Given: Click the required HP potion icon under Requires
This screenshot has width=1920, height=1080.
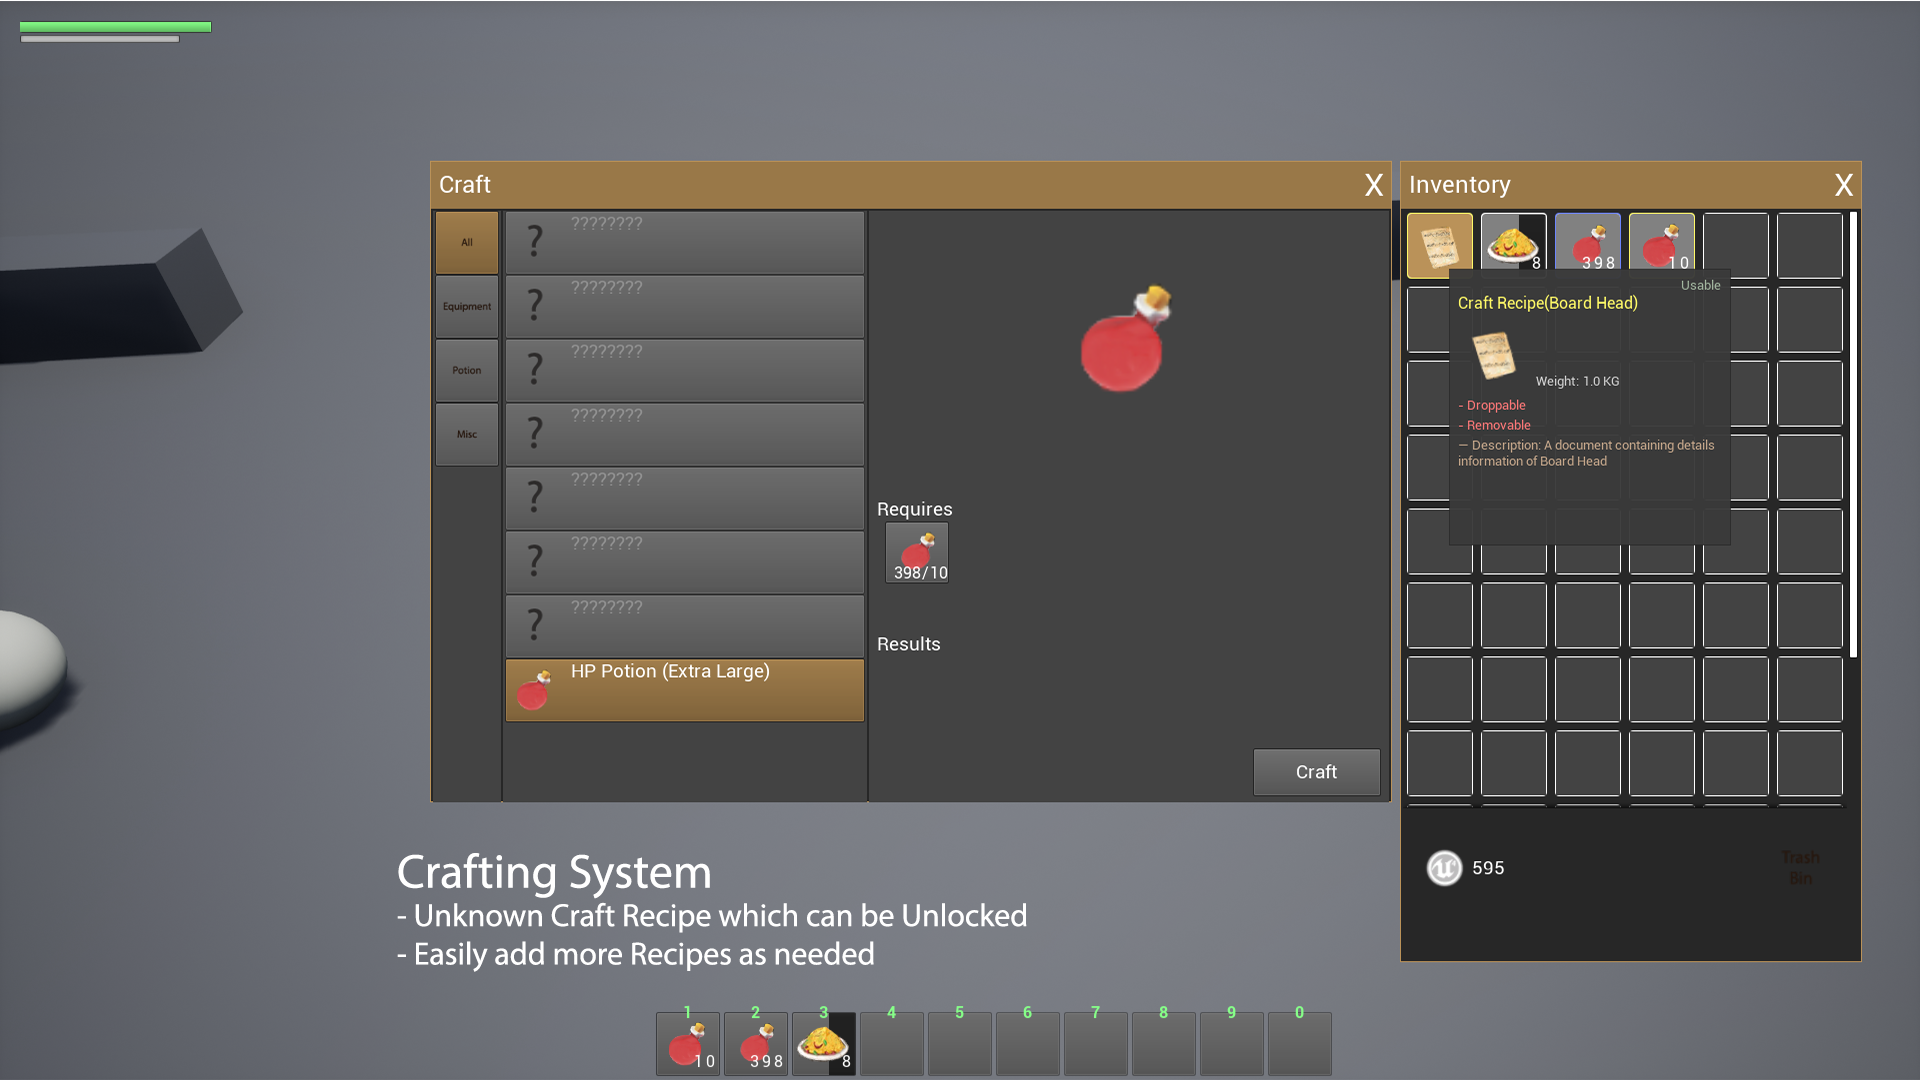Looking at the screenshot, I should 916,552.
